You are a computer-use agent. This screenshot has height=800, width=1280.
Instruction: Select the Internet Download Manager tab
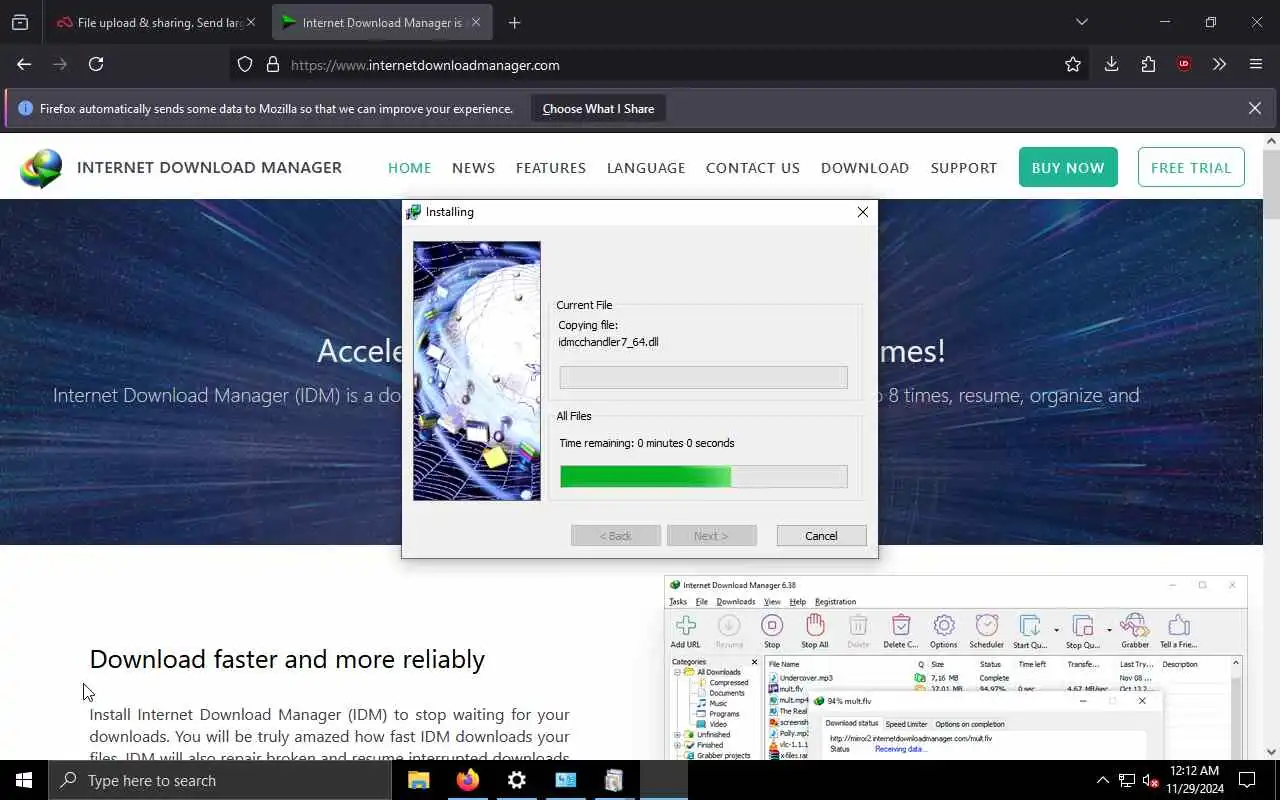point(381,22)
